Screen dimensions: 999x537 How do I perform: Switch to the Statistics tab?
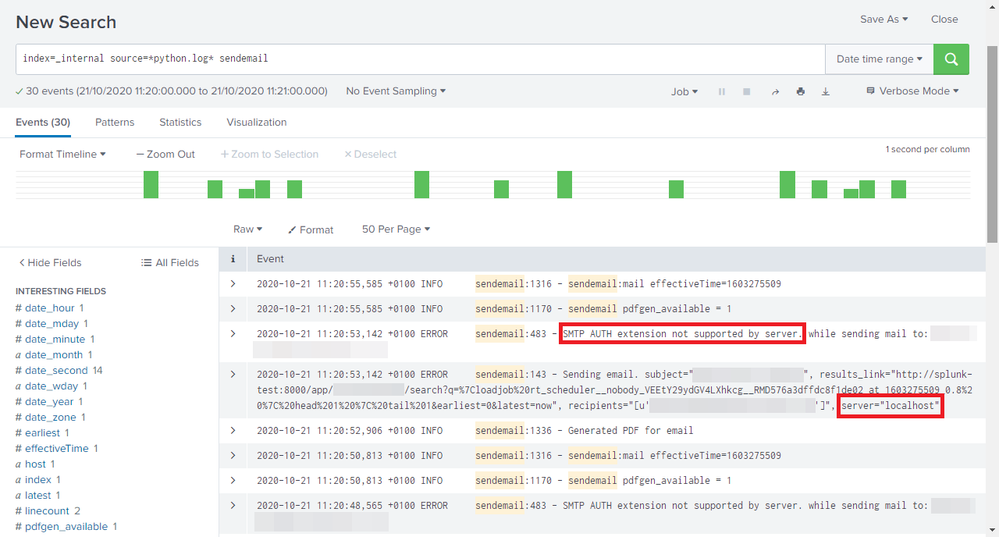pos(180,122)
